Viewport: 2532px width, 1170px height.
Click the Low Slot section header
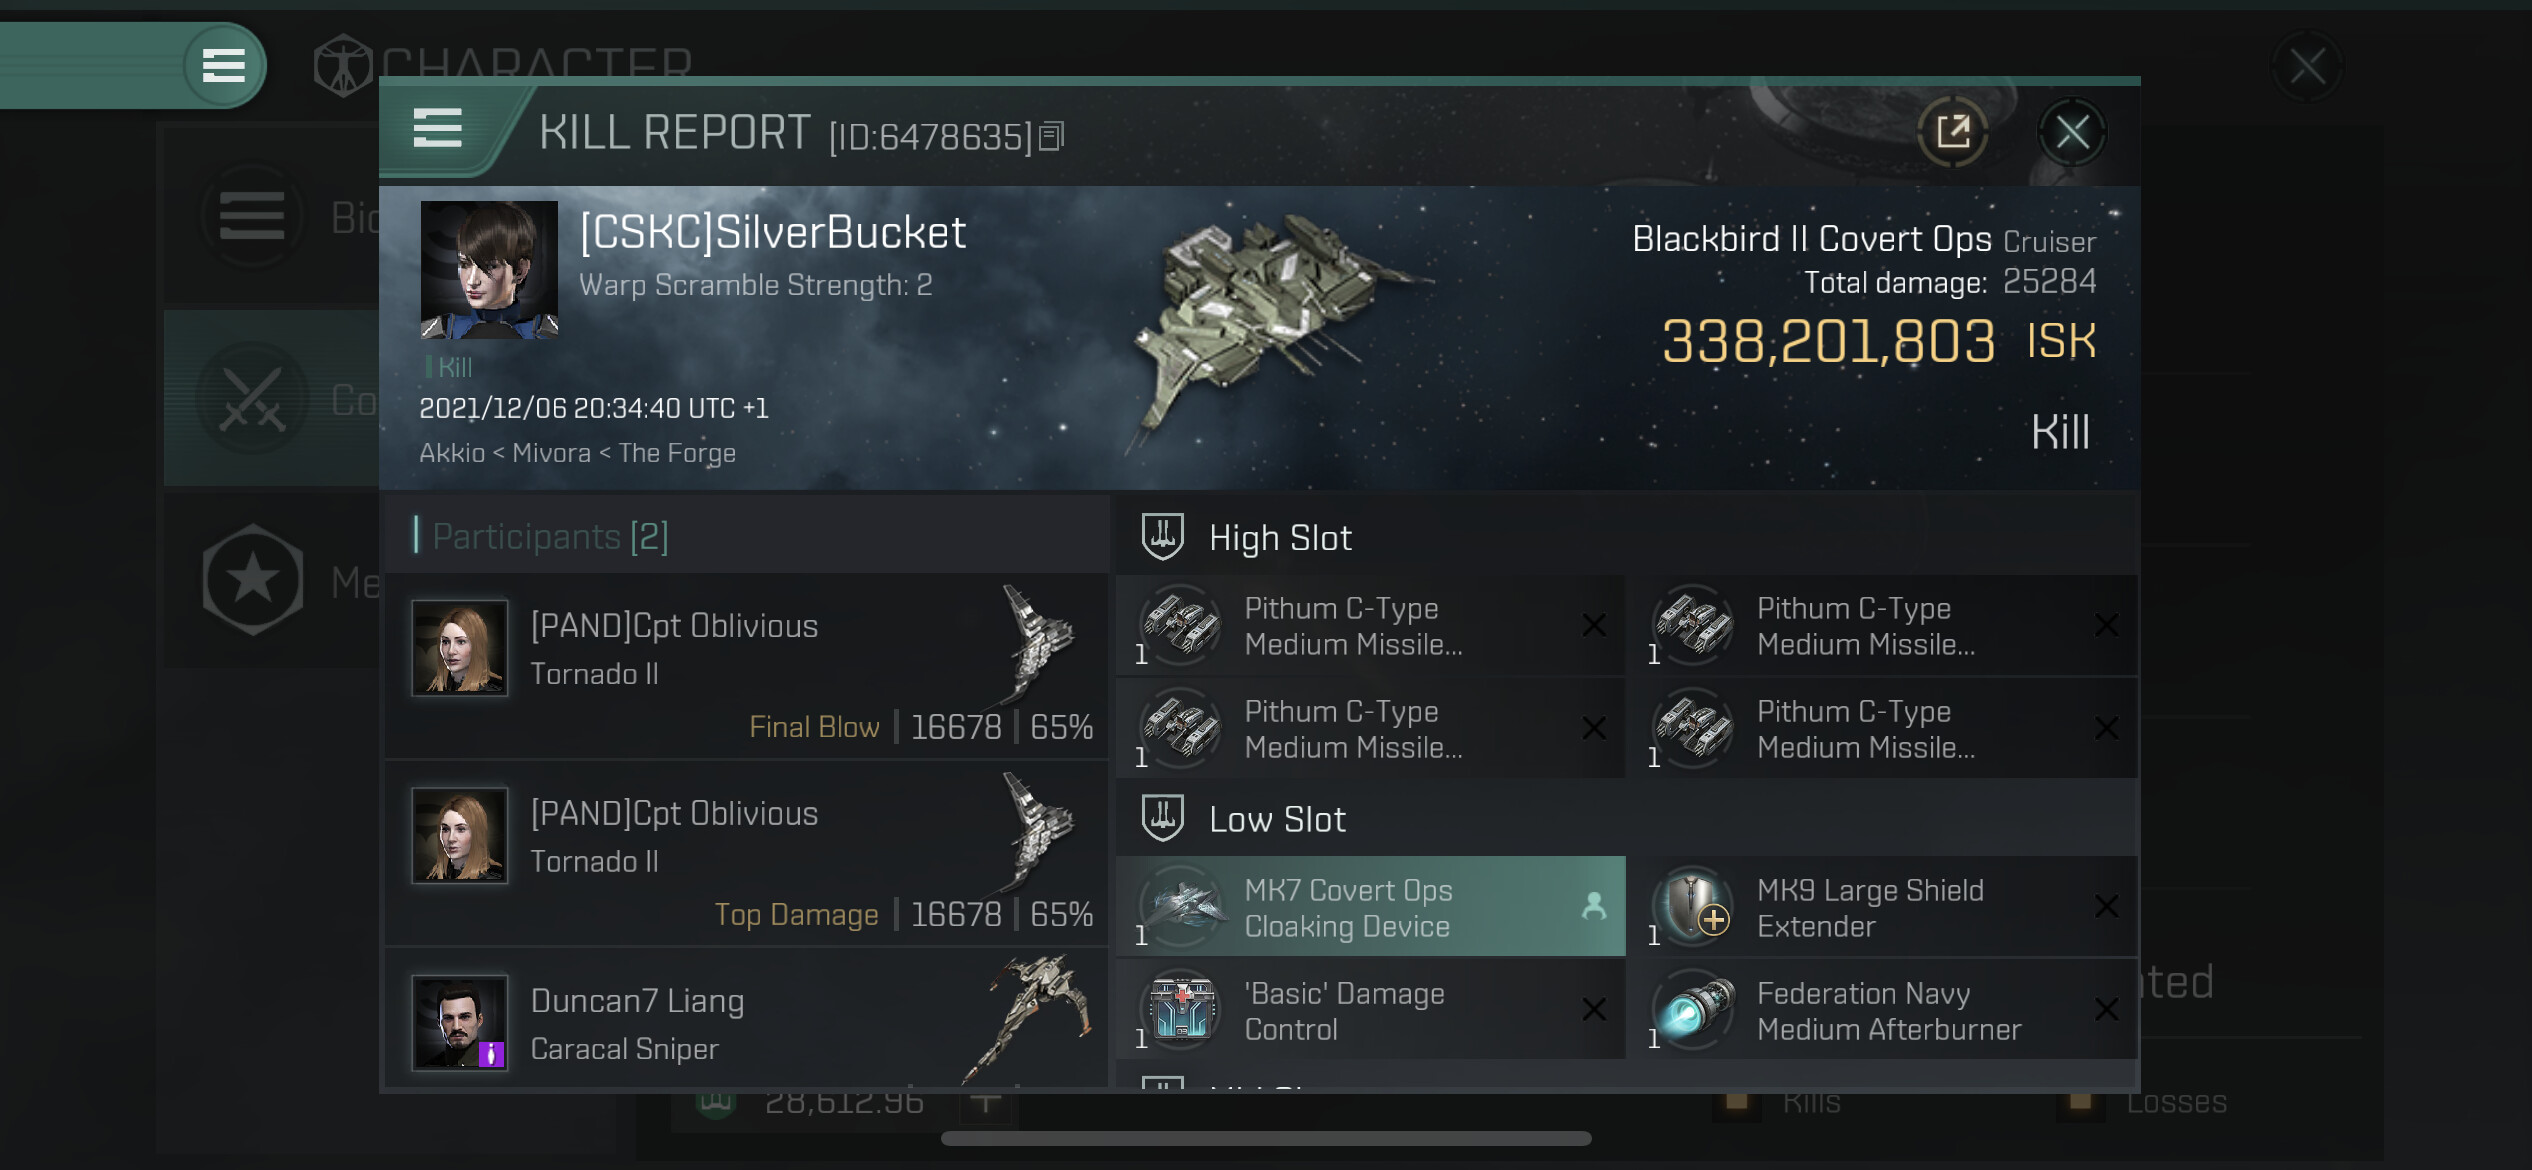point(1277,820)
